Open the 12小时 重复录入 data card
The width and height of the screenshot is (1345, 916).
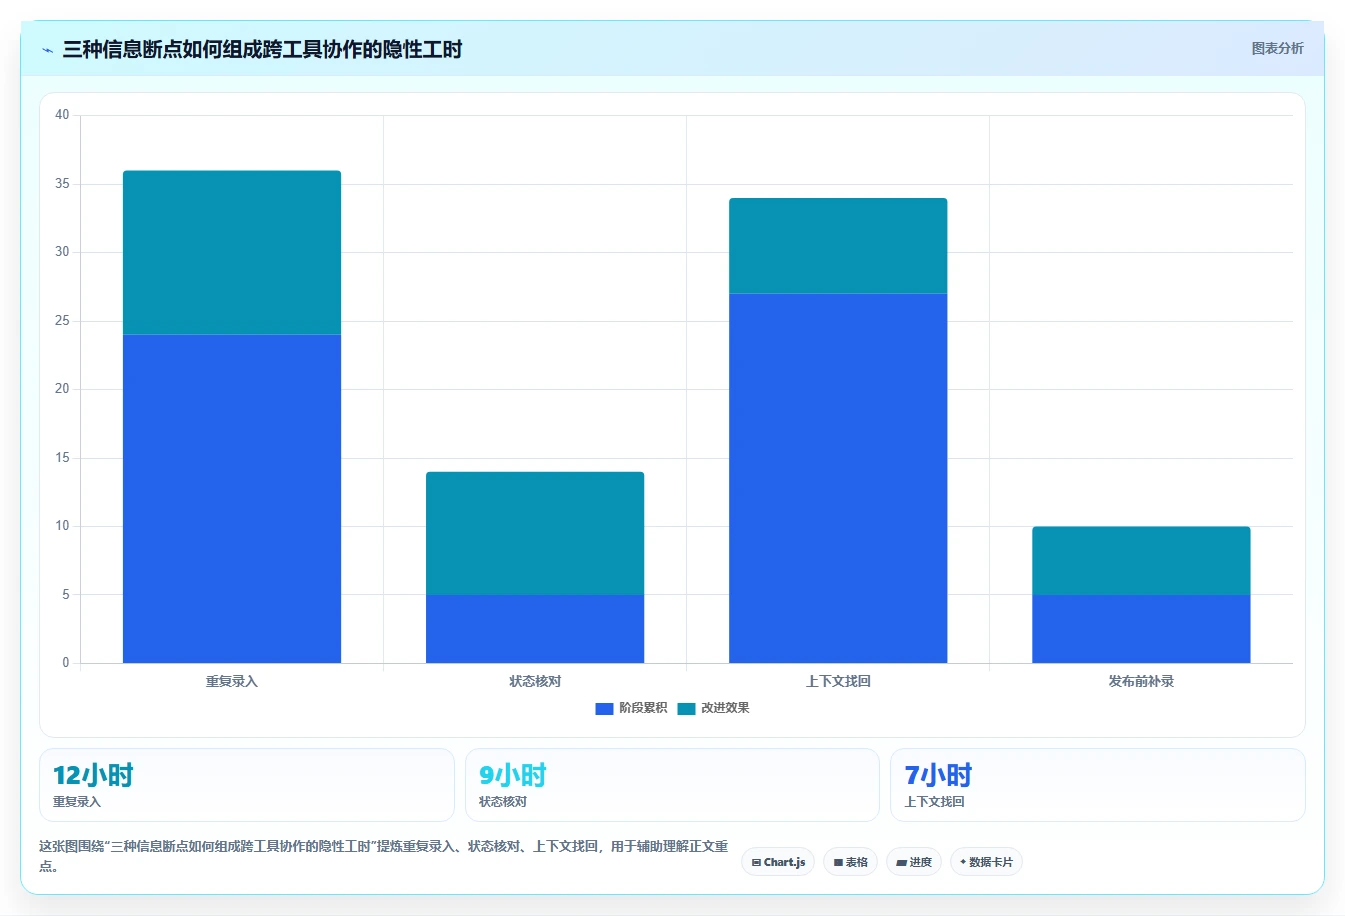pos(246,785)
